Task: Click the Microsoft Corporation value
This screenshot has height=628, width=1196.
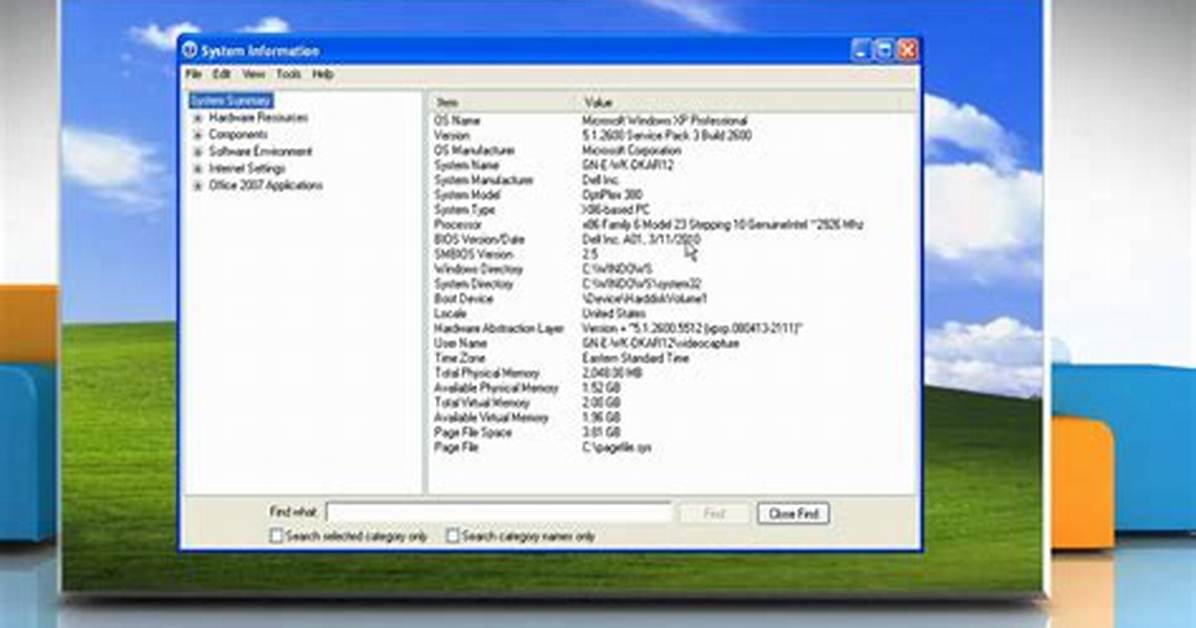Action: coord(632,150)
